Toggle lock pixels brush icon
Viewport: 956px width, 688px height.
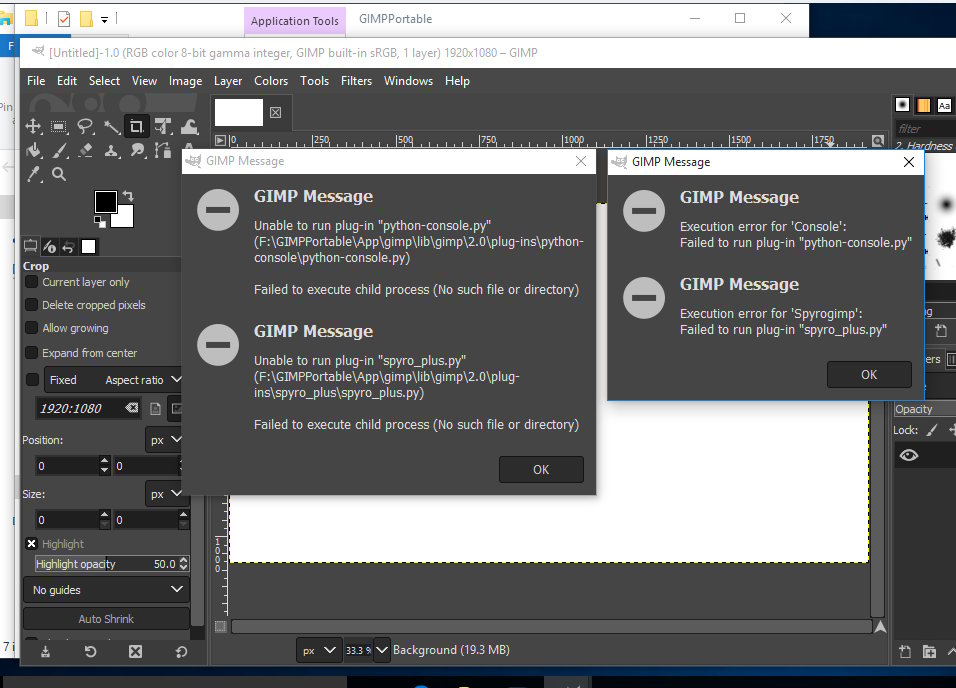(x=932, y=430)
